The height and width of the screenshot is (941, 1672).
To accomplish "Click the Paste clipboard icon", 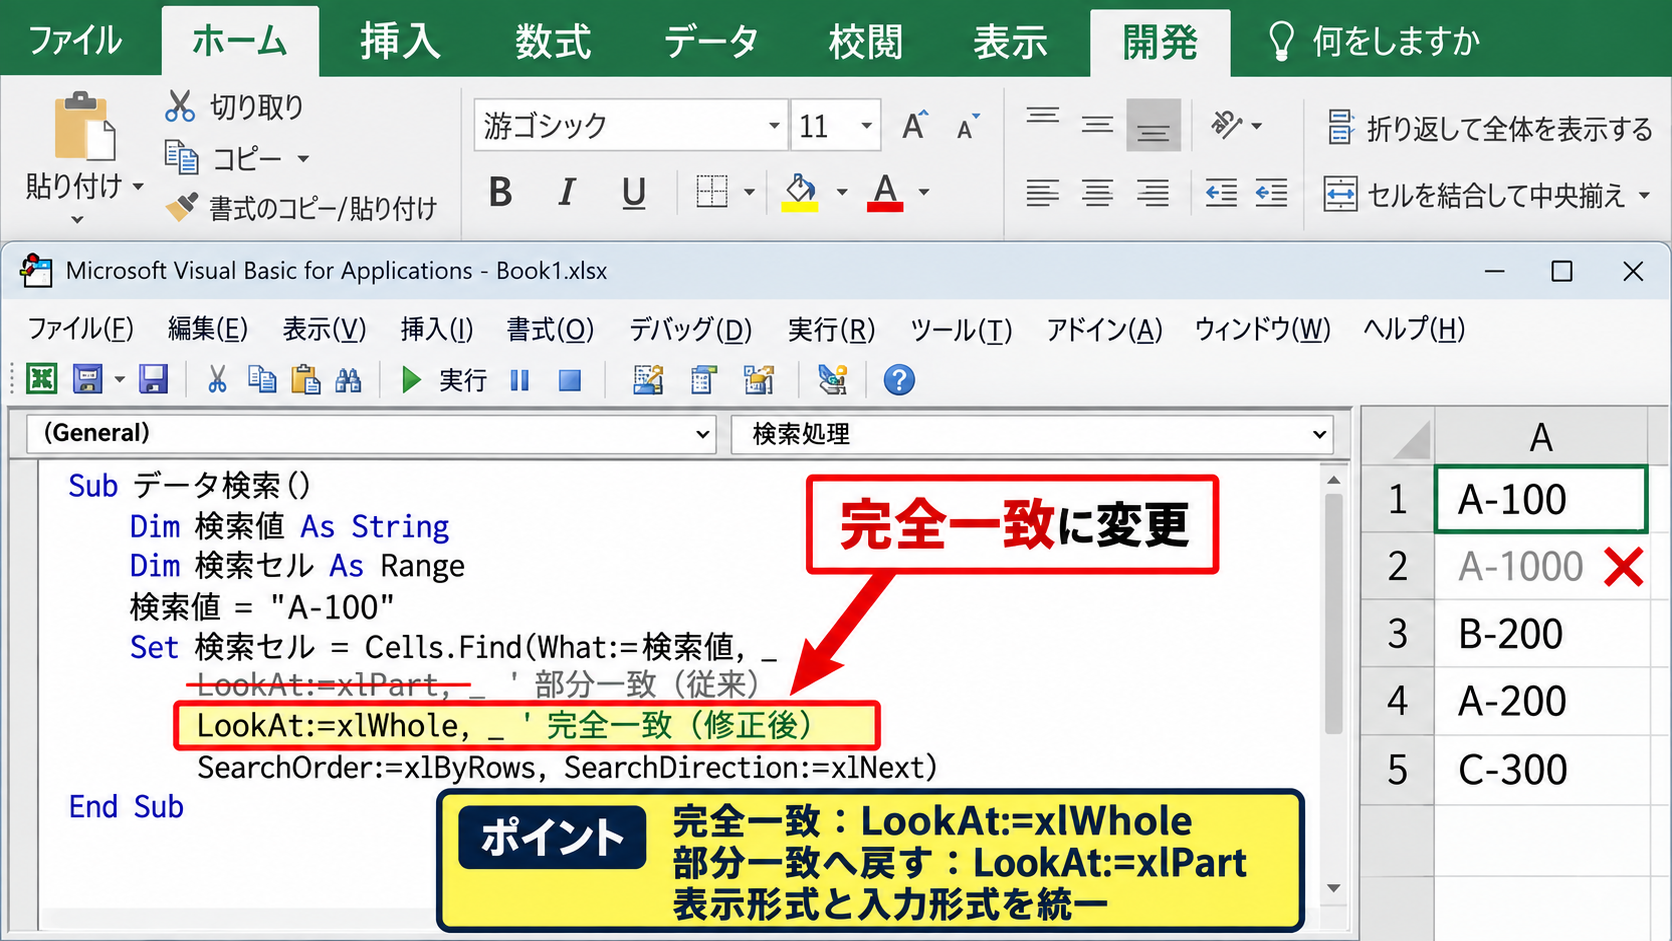I will coord(84,126).
